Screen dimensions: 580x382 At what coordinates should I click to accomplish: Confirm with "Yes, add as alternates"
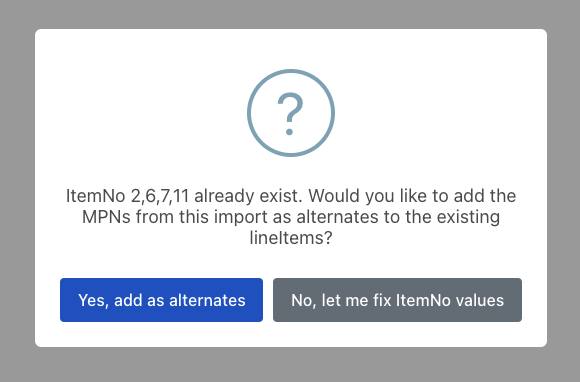coord(161,300)
